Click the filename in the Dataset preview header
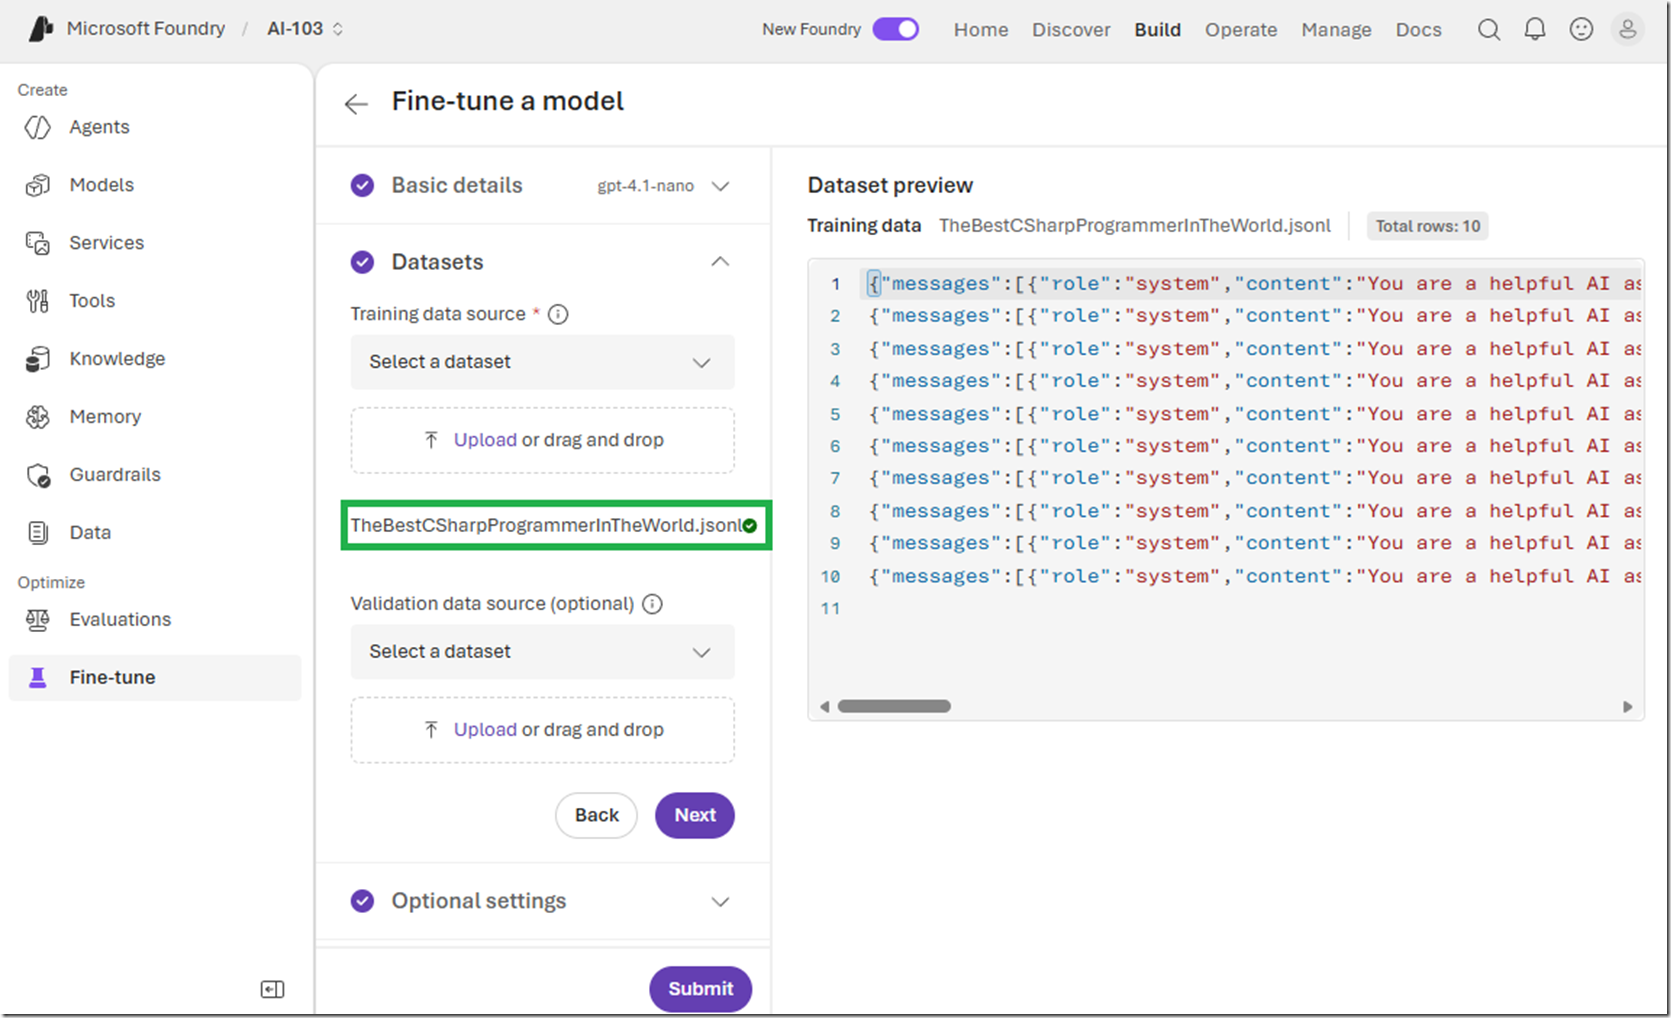The image size is (1671, 1018). 1135,226
